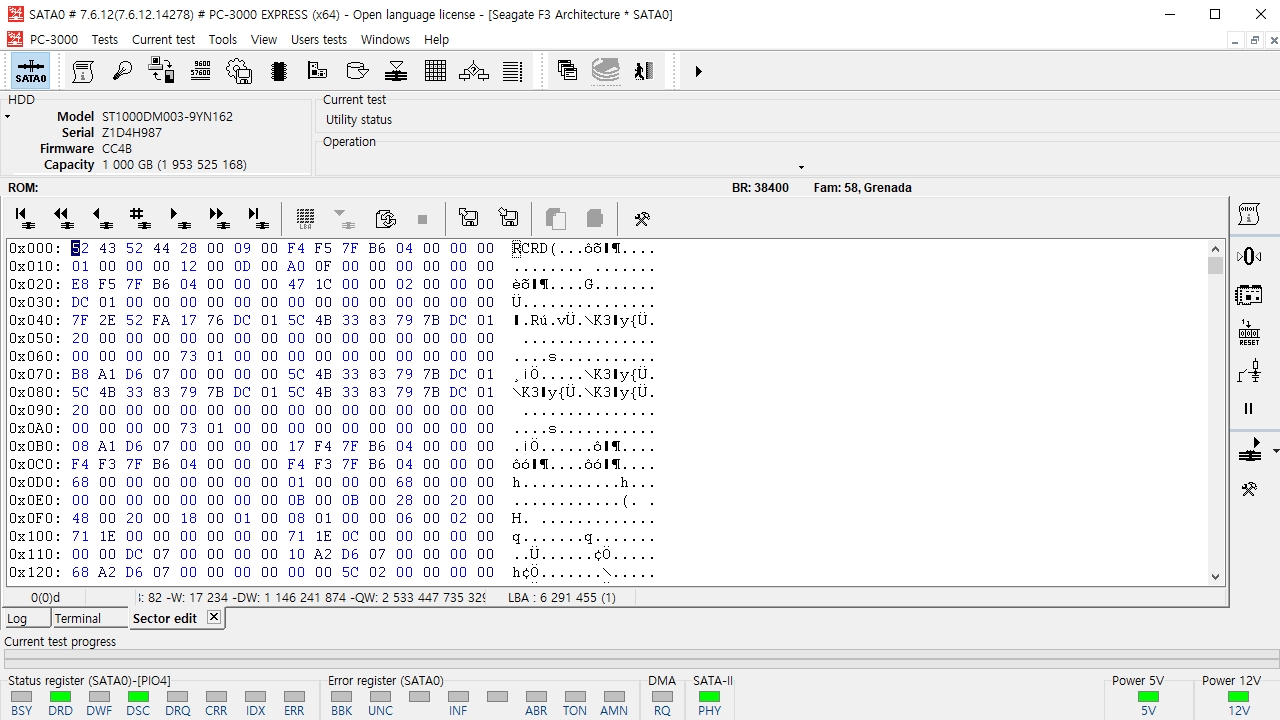This screenshot has height=720, width=1280.
Task: Click floppy icon with arrow pointing outward
Action: pos(468,218)
